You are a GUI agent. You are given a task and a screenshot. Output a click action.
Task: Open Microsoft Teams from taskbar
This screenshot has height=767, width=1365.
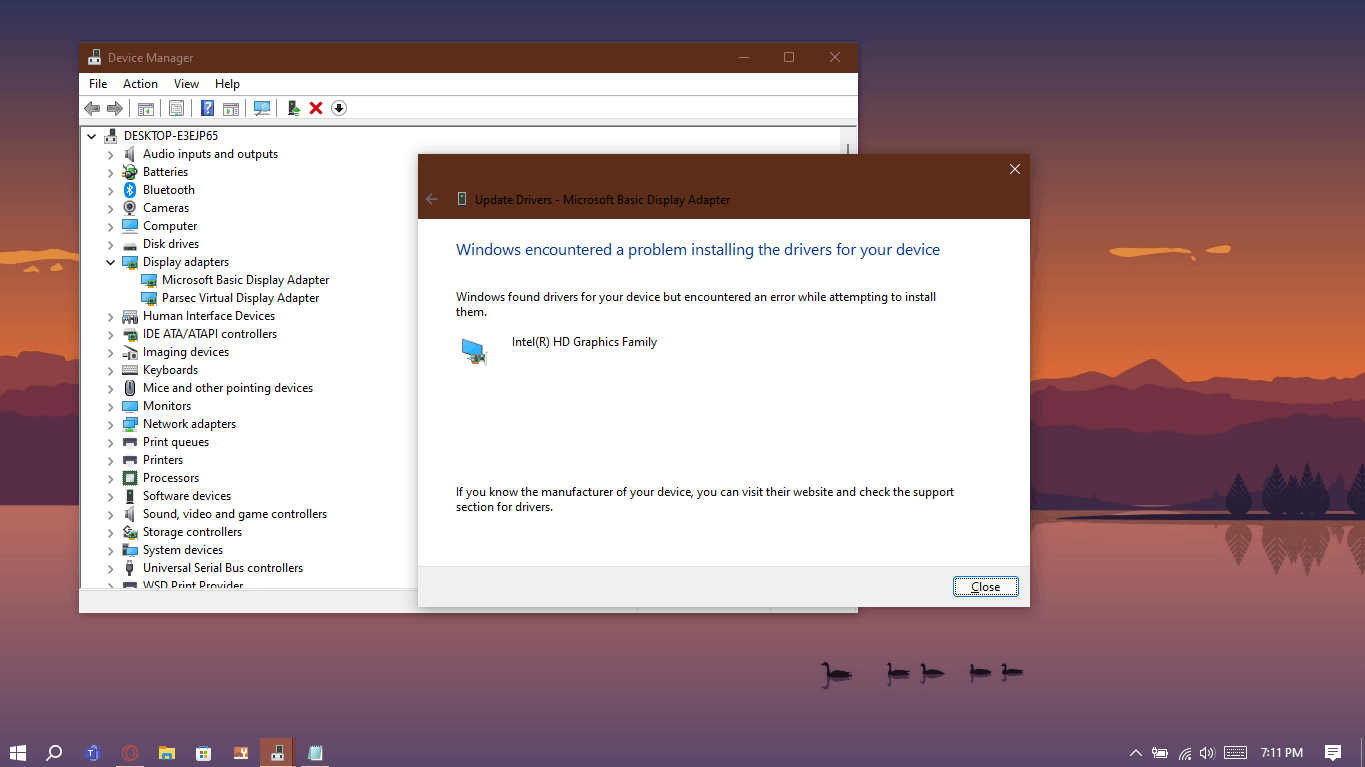93,752
